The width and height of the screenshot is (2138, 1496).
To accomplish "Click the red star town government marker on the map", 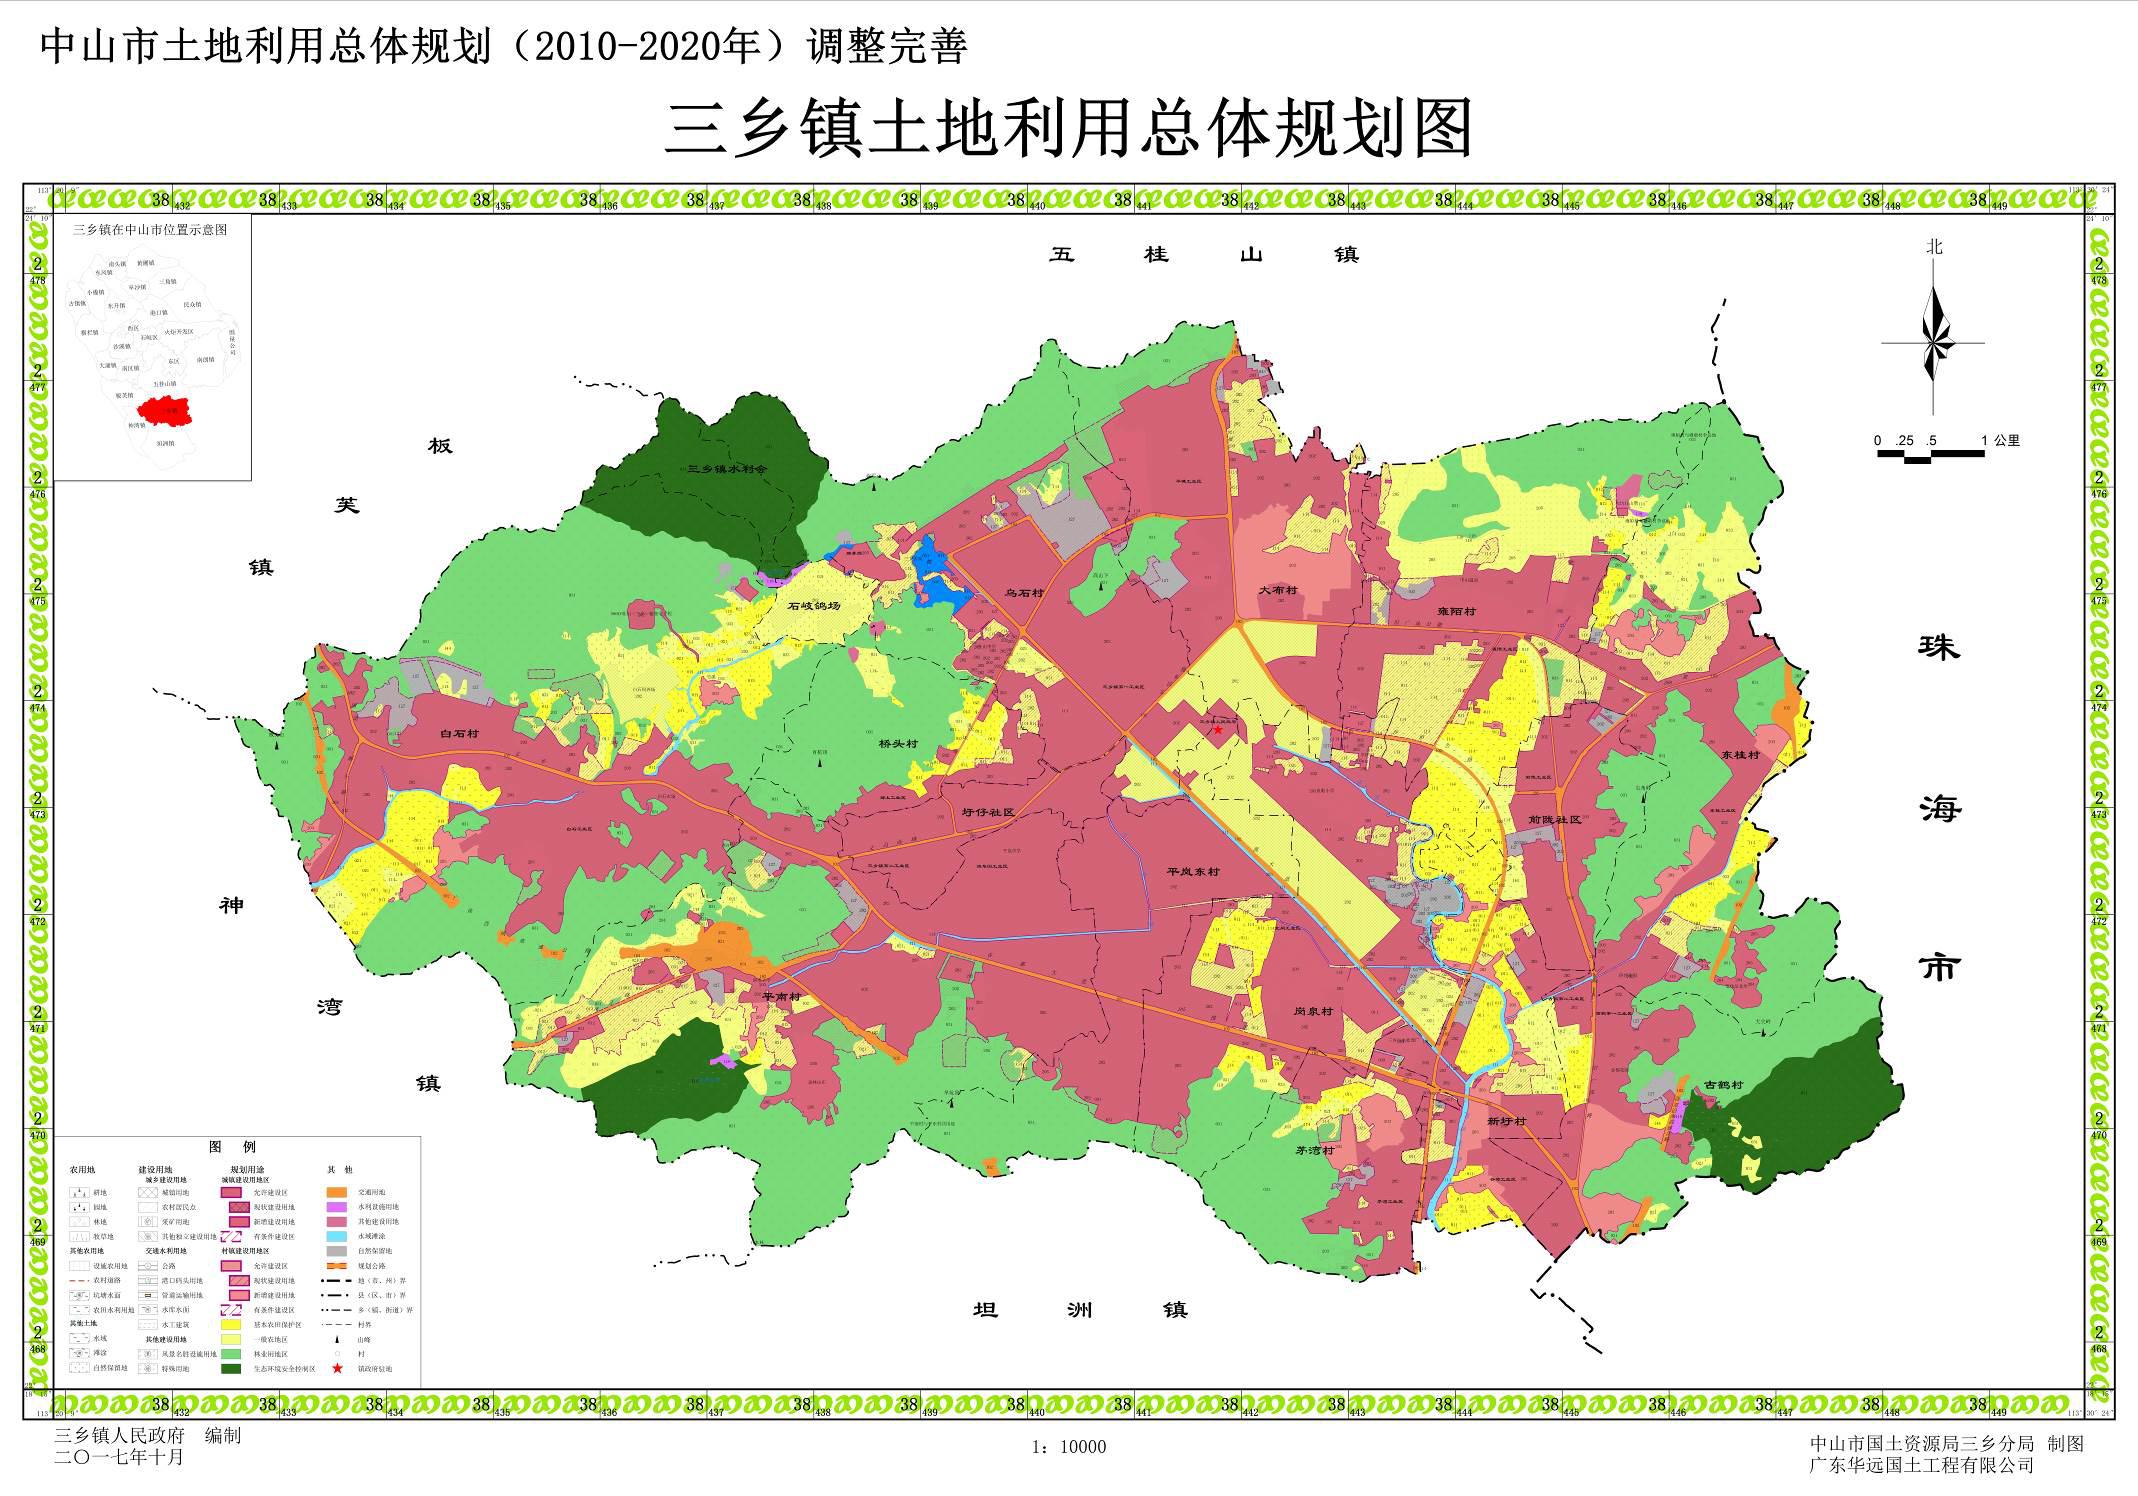I will click(1218, 730).
